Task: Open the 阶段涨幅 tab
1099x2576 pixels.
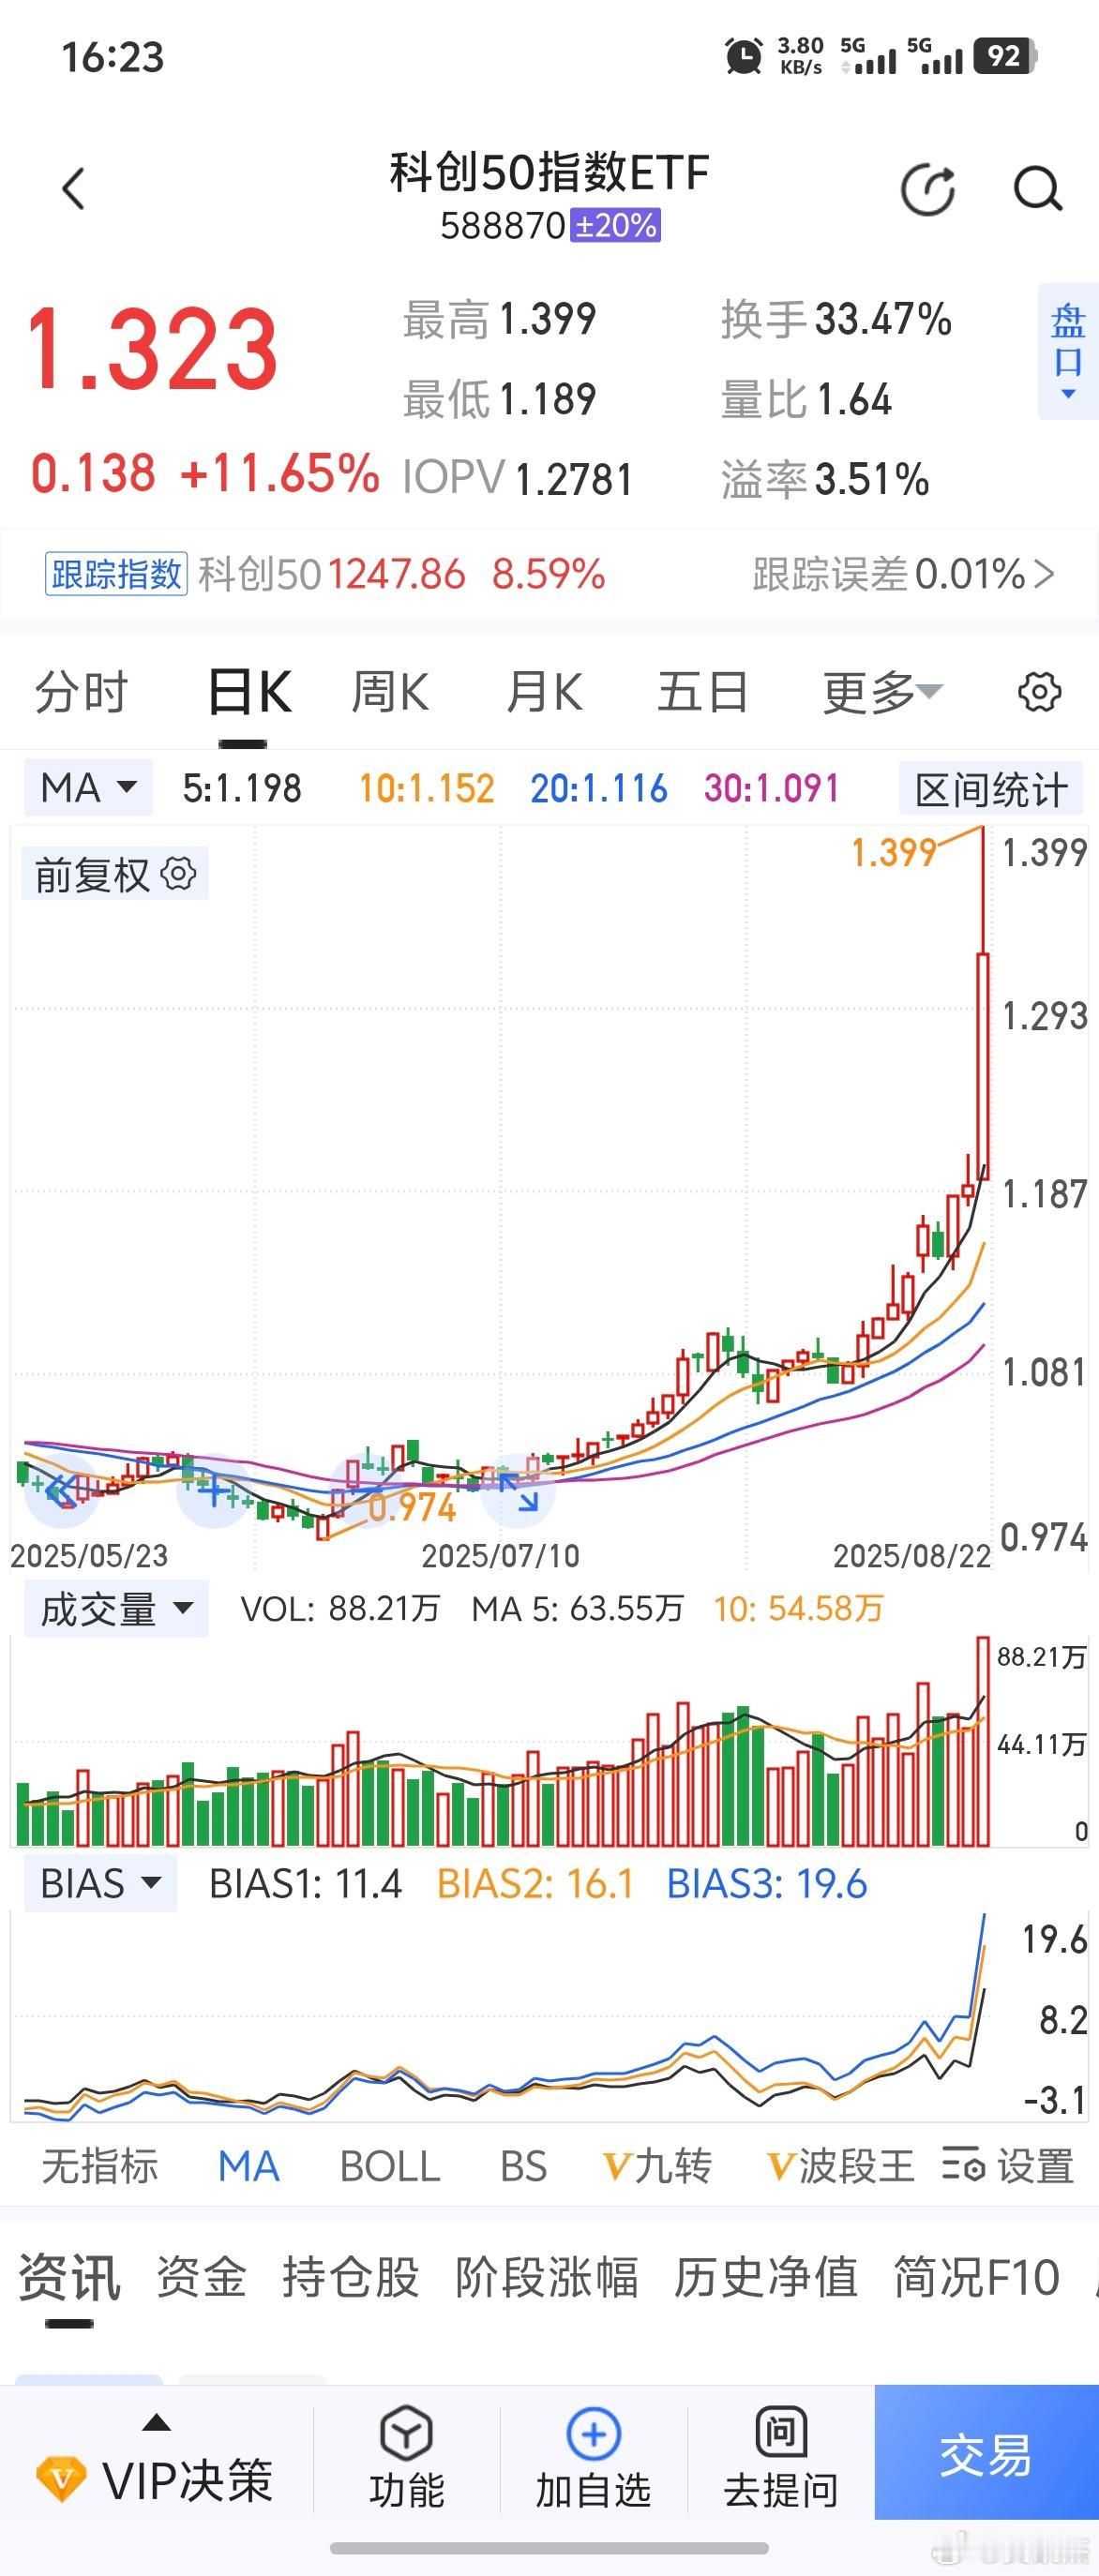Action: (x=546, y=2278)
